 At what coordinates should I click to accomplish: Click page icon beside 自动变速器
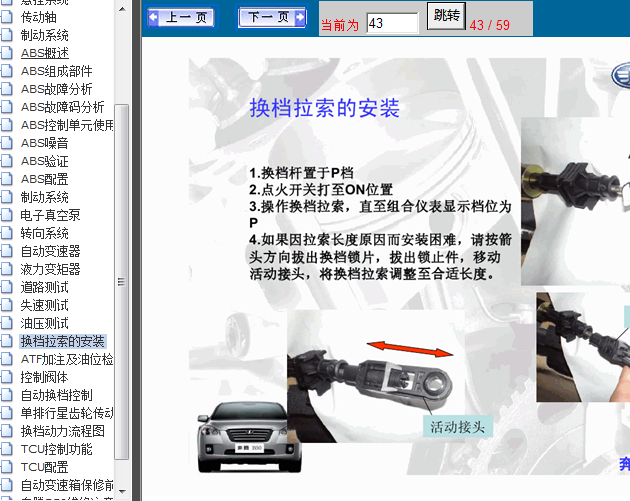click(6, 251)
